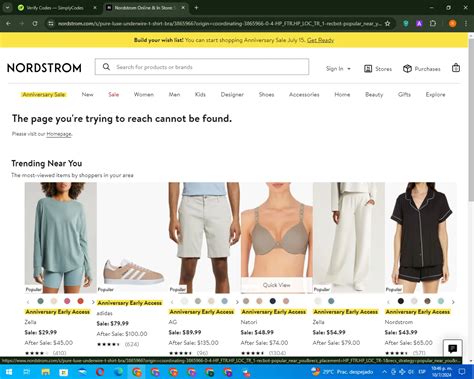
Task: Open weather widget 29°C in taskbar
Action: point(342,371)
